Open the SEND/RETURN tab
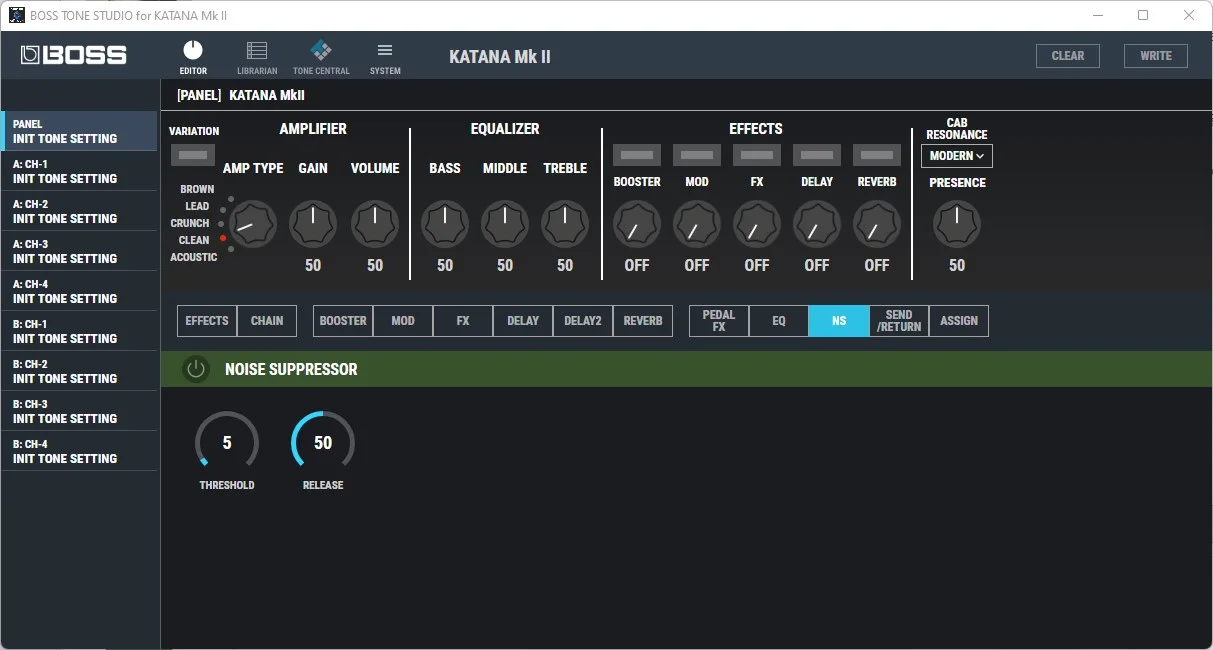Image resolution: width=1213 pixels, height=650 pixels. [x=898, y=321]
